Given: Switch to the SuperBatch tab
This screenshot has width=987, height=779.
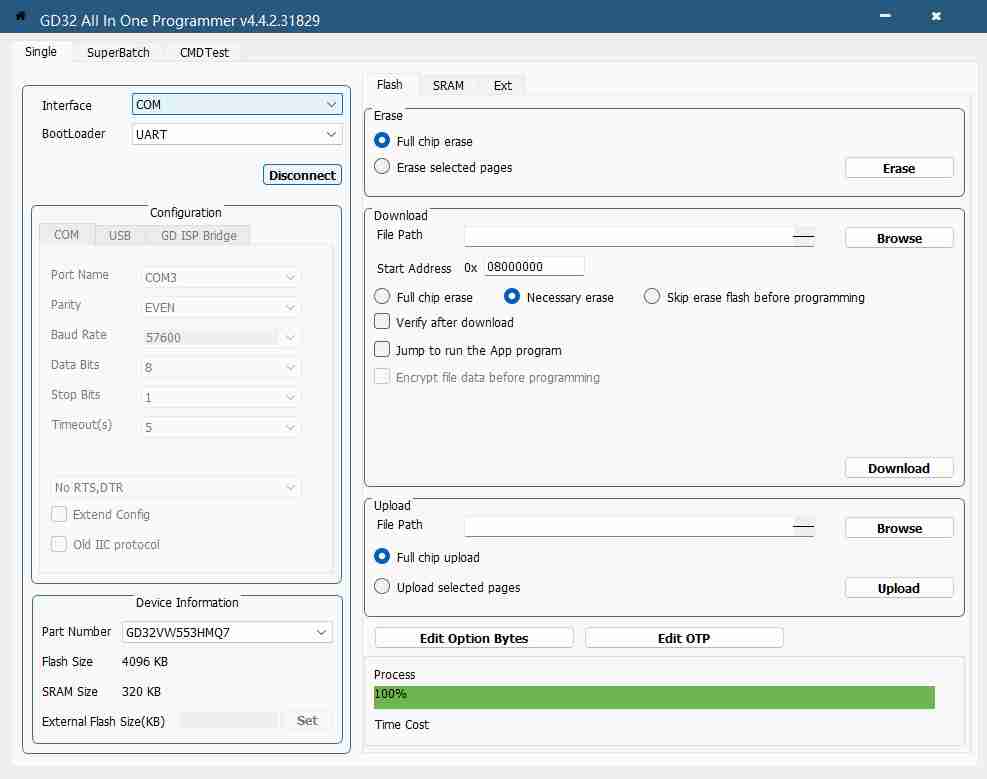Looking at the screenshot, I should pos(118,52).
